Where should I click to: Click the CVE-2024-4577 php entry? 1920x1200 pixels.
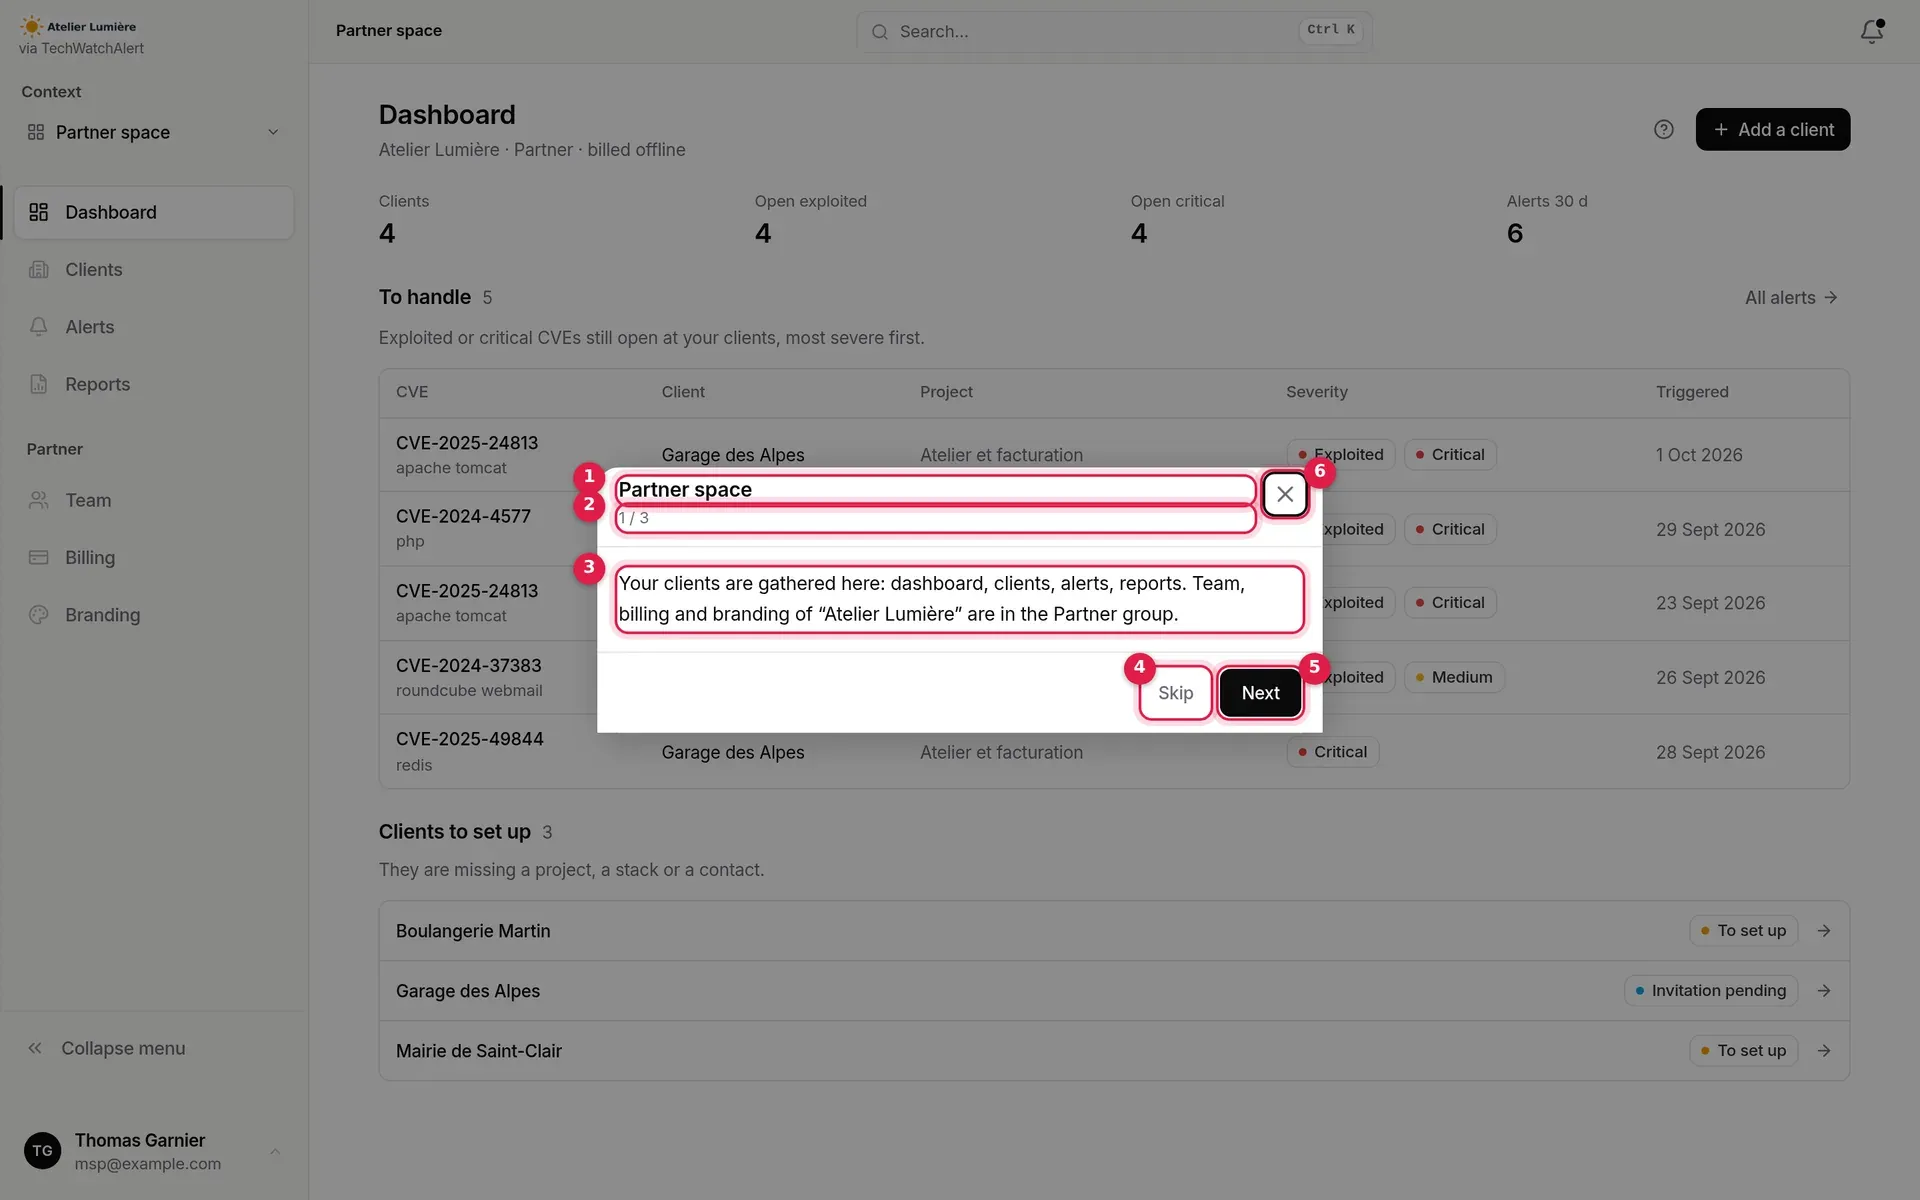click(x=463, y=528)
